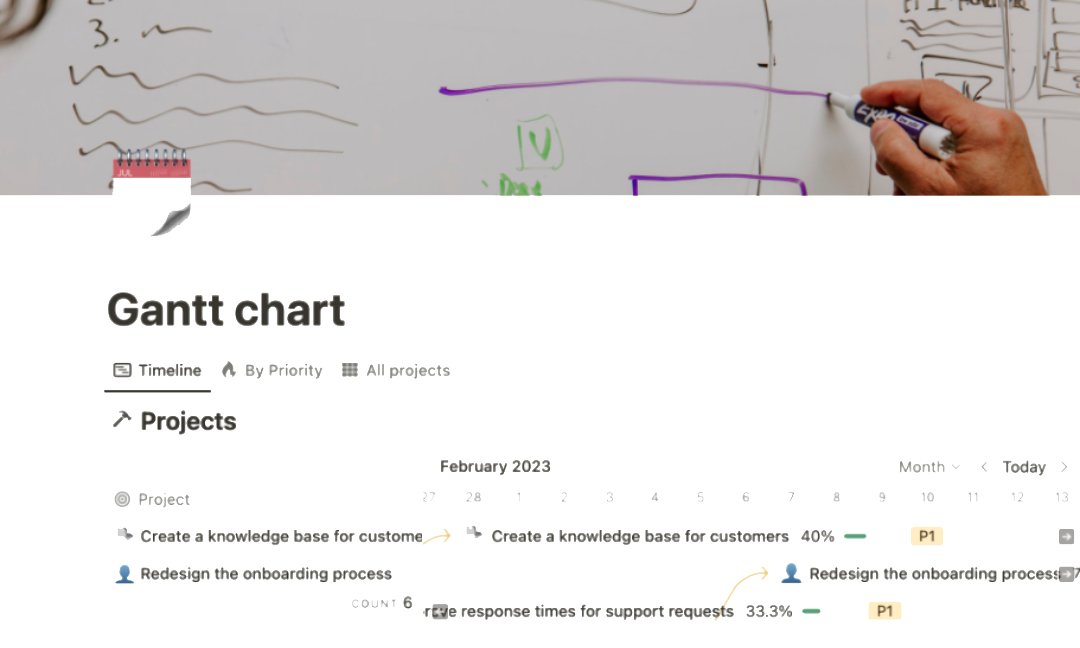The image size is (1080, 648).
Task: Click the next month chevron
Action: (1064, 467)
